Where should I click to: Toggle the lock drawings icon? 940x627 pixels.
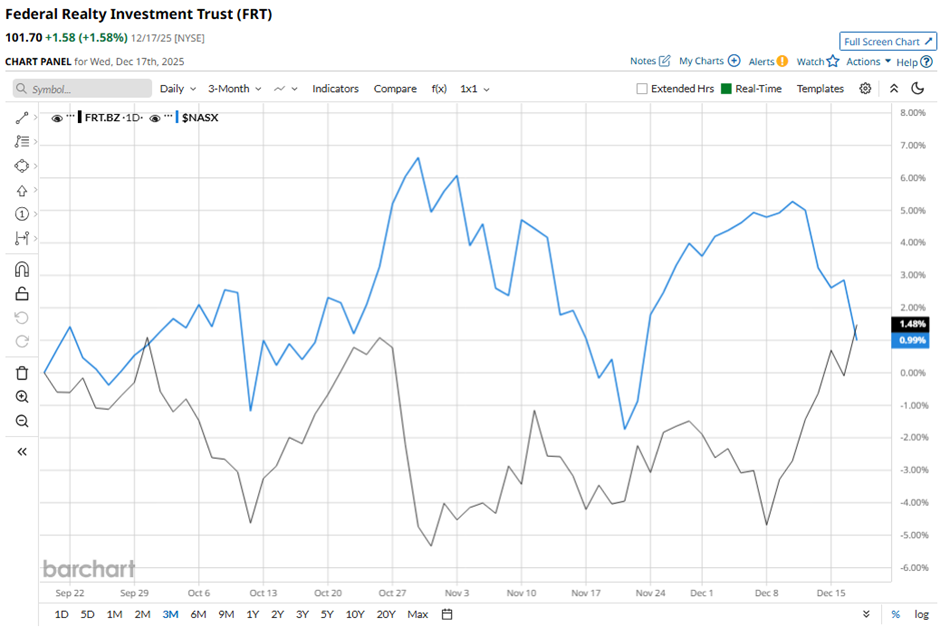[22, 294]
